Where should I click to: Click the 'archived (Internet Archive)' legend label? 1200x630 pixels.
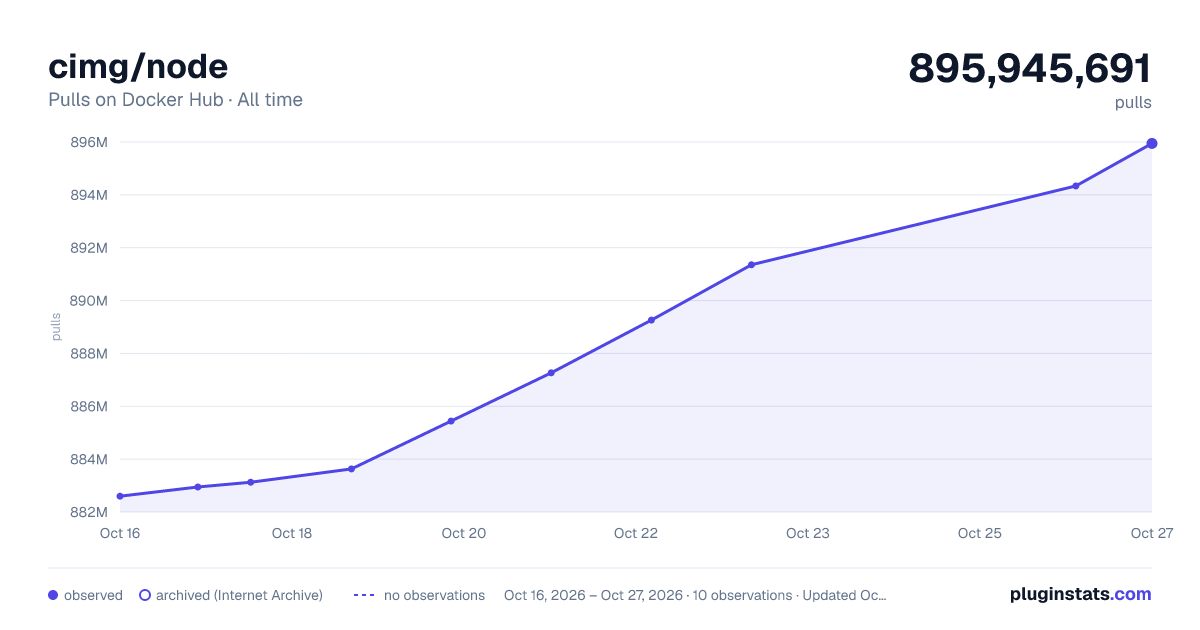(x=239, y=595)
